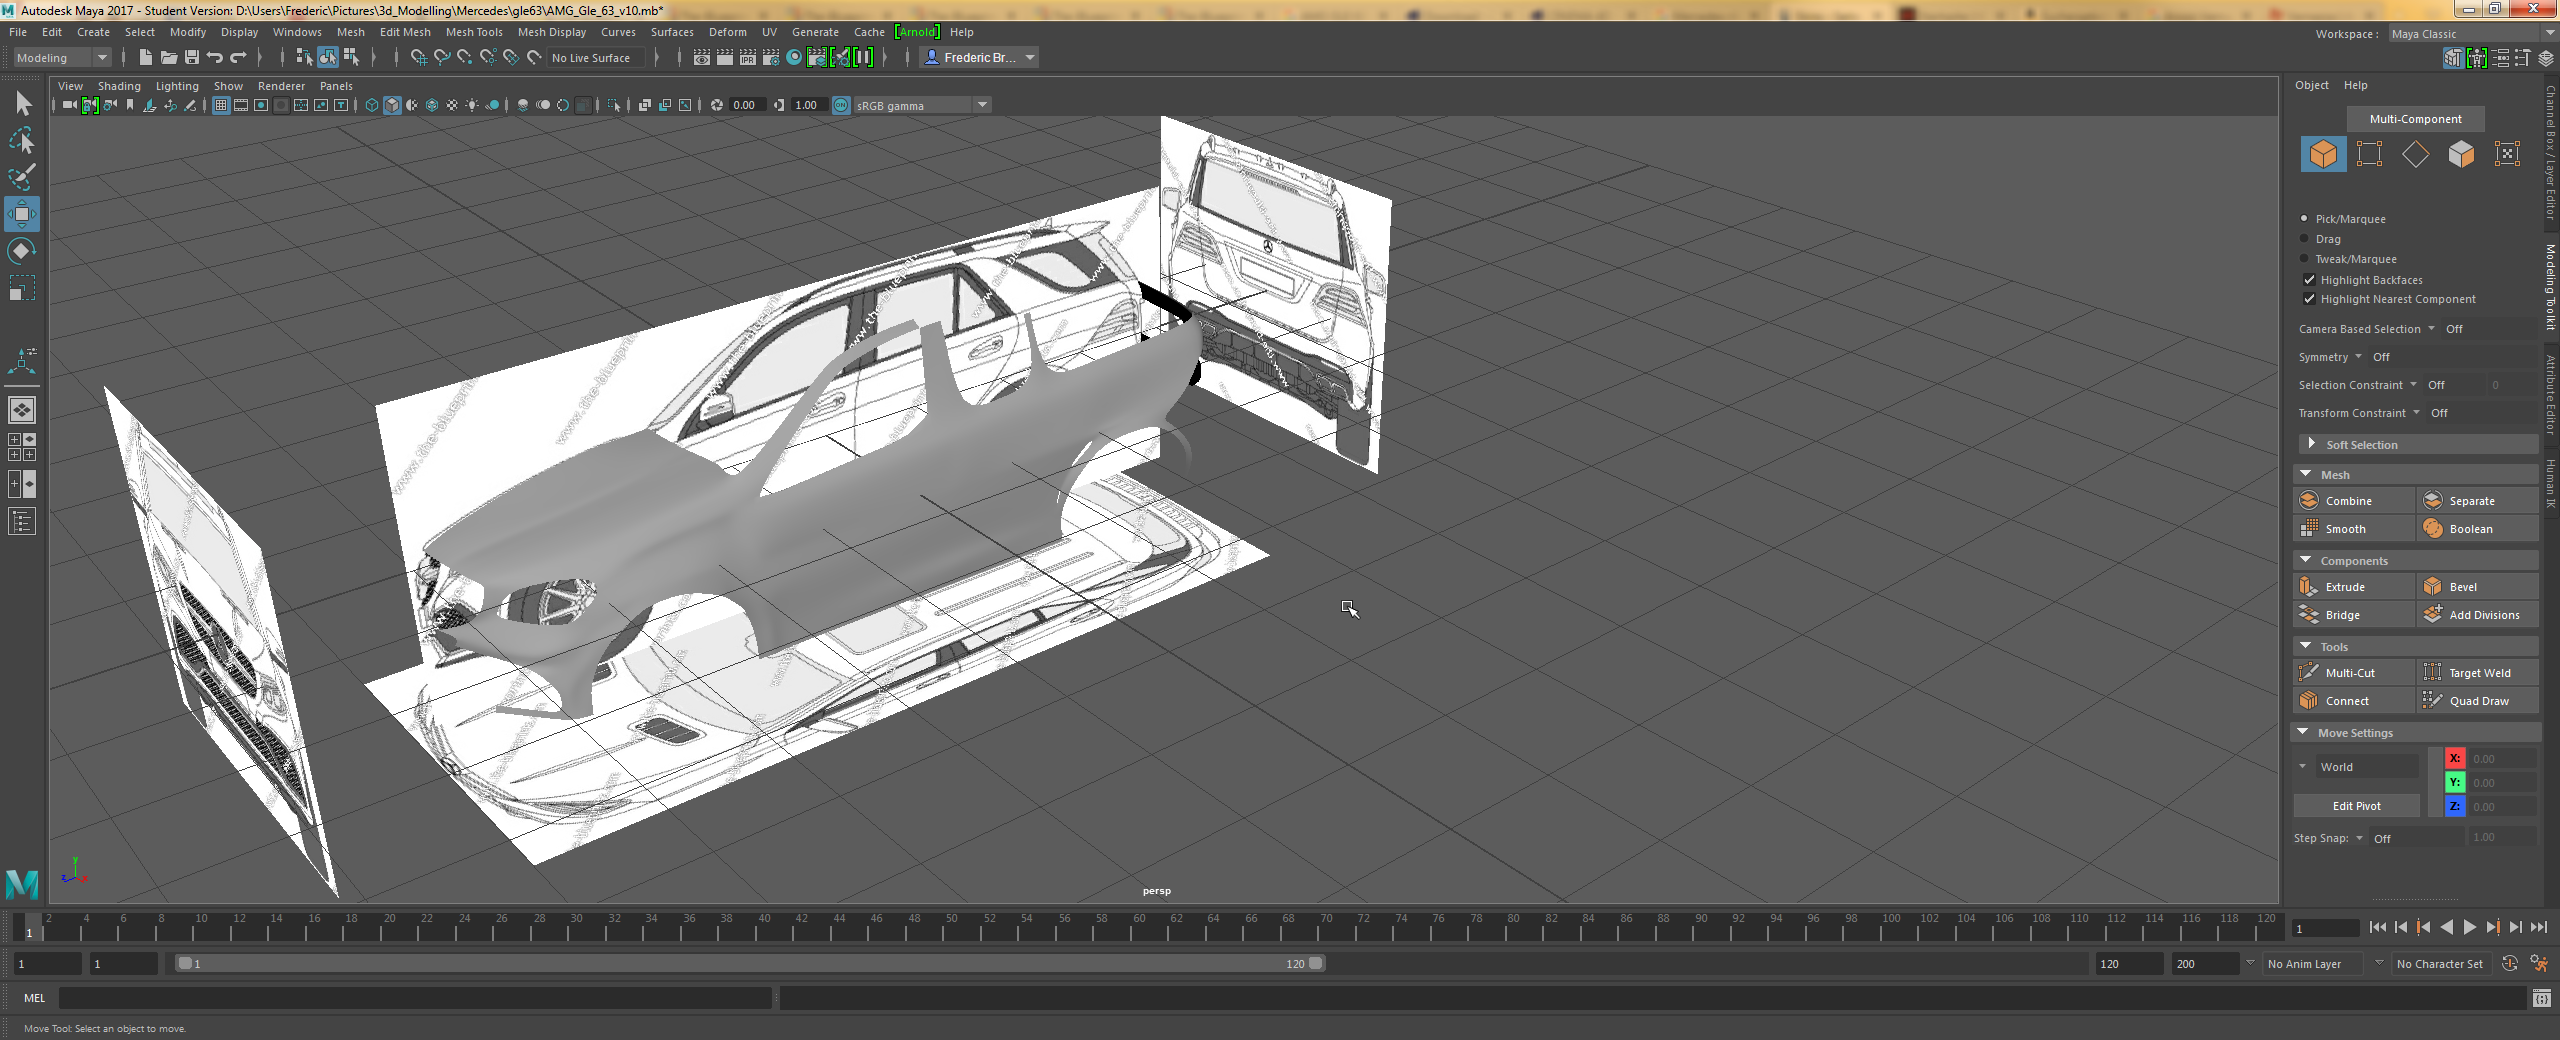Image resolution: width=2560 pixels, height=1040 pixels.
Task: Open the Modeling menu set dropdown
Action: [x=62, y=58]
